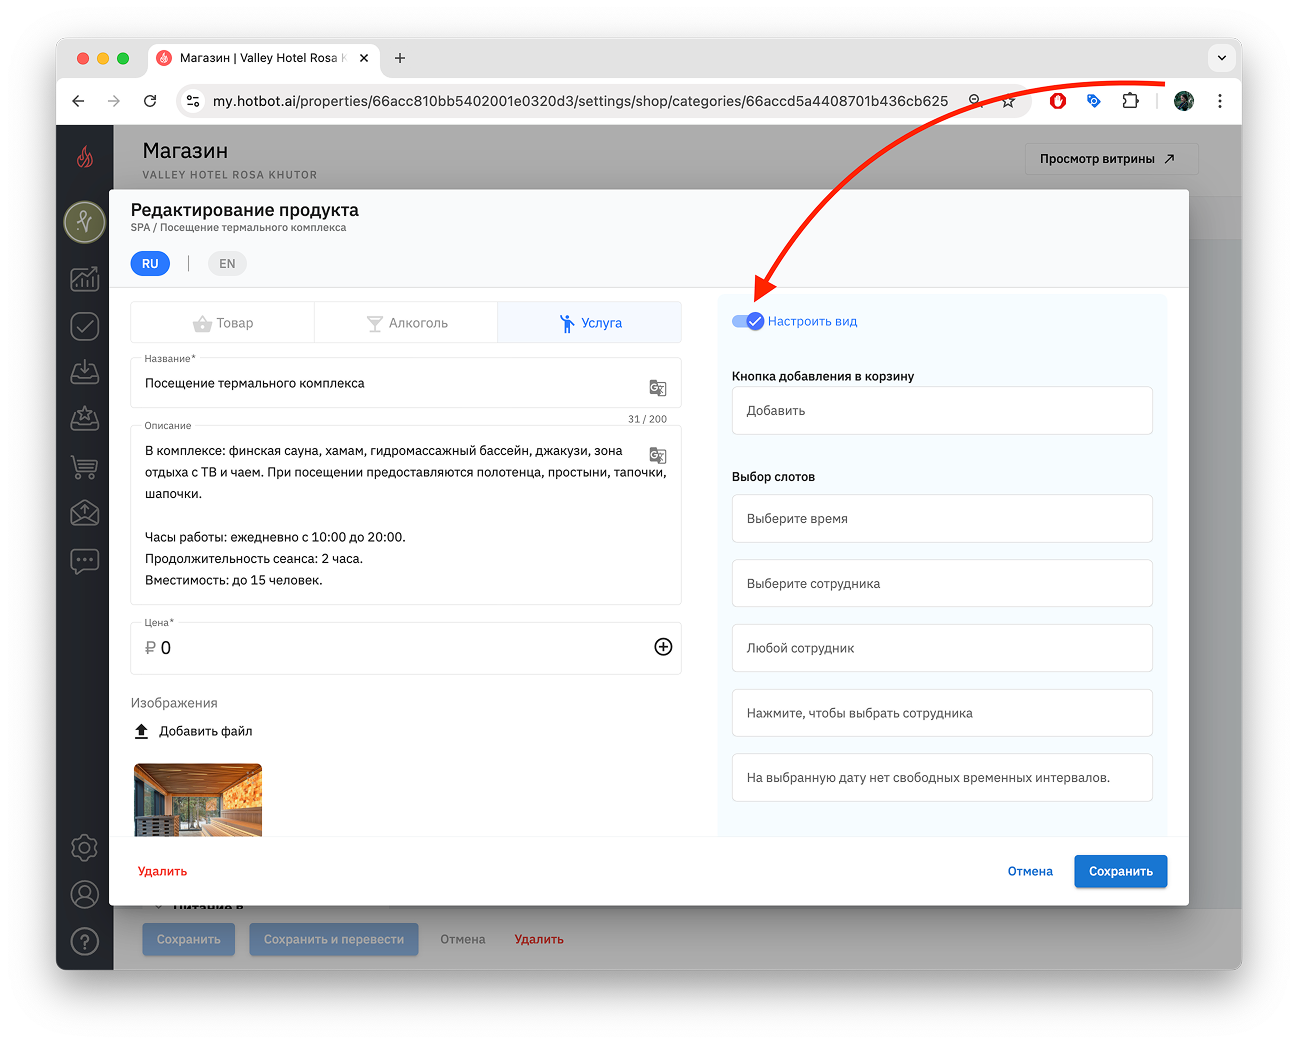This screenshot has width=1298, height=1044.
Task: Switch to the EN language tab
Action: click(227, 264)
